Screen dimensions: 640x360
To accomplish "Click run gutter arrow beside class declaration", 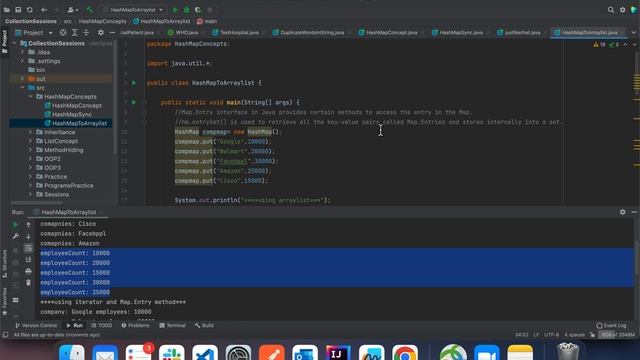I will coord(133,83).
